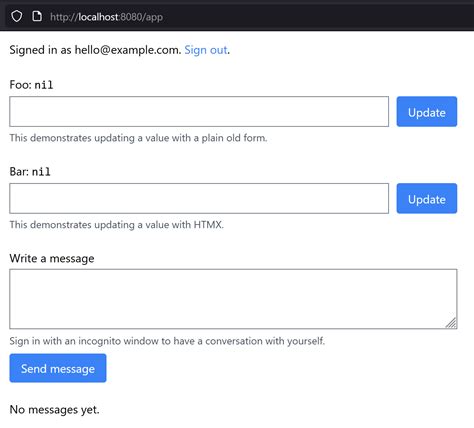Click the Send message button
Screen dimensions: 474x428
58,368
